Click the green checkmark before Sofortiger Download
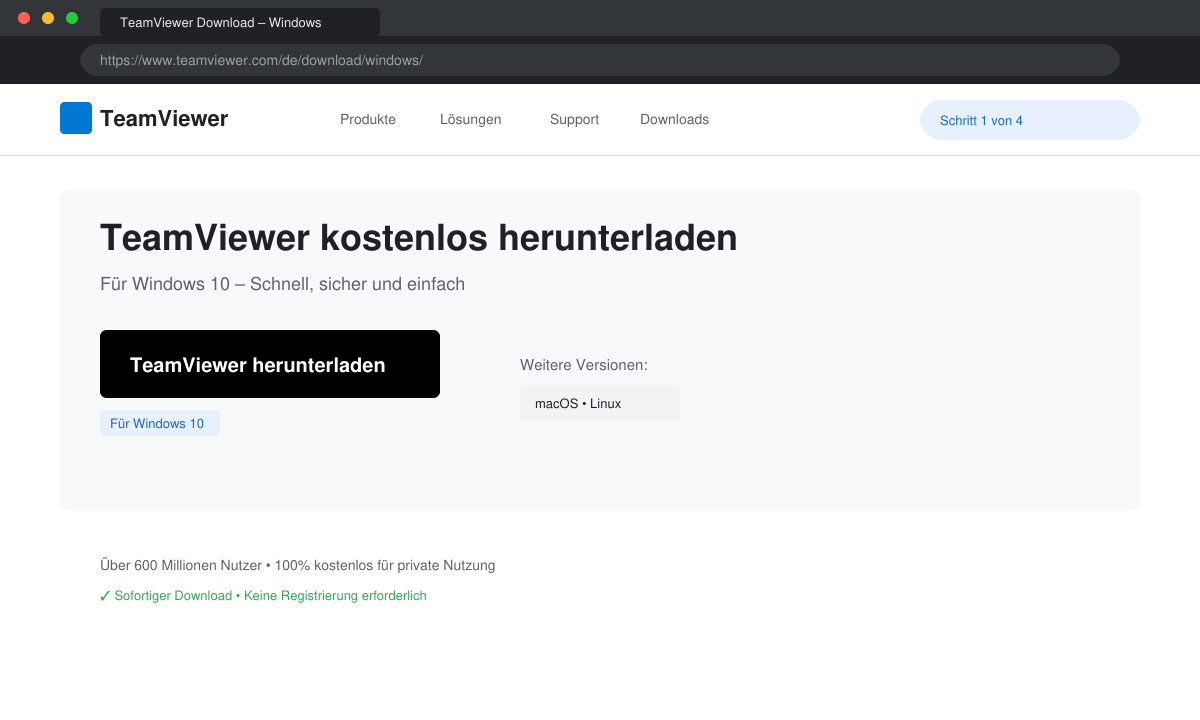Image resolution: width=1200 pixels, height=720 pixels. pyautogui.click(x=105, y=596)
